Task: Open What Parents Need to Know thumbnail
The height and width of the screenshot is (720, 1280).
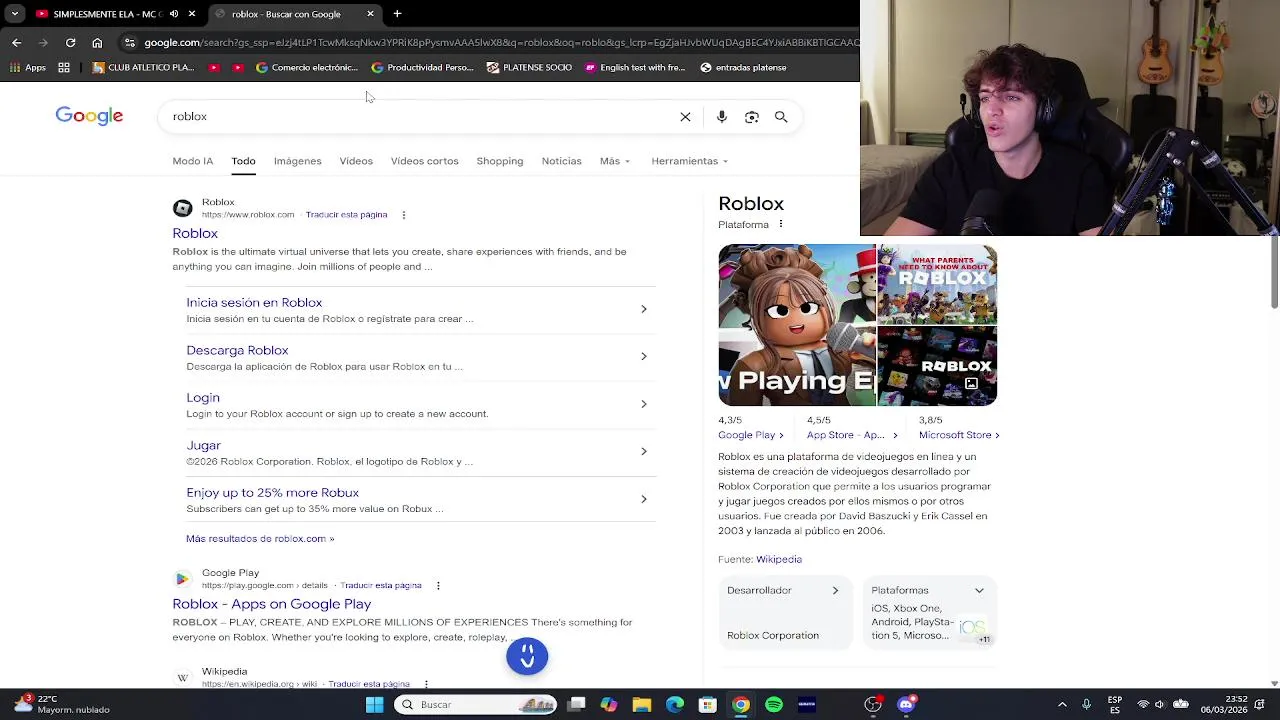Action: (938, 284)
